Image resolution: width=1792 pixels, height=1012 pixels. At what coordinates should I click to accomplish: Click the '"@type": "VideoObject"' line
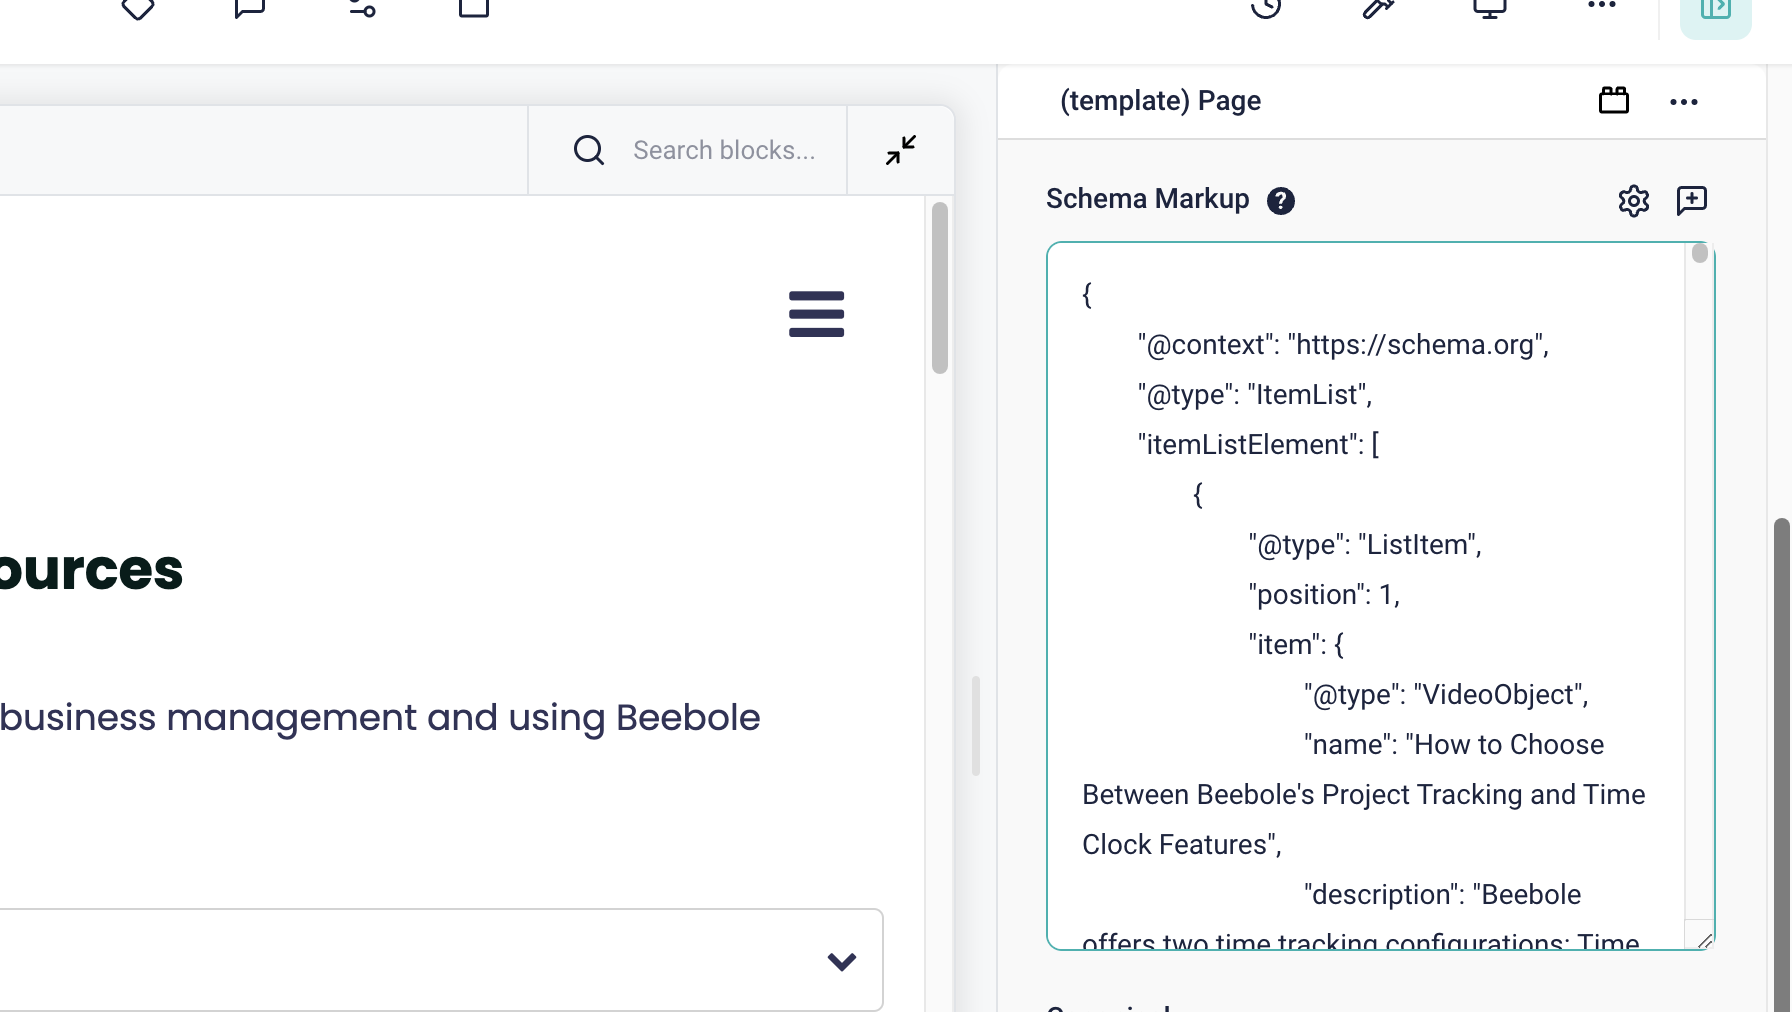click(1446, 695)
